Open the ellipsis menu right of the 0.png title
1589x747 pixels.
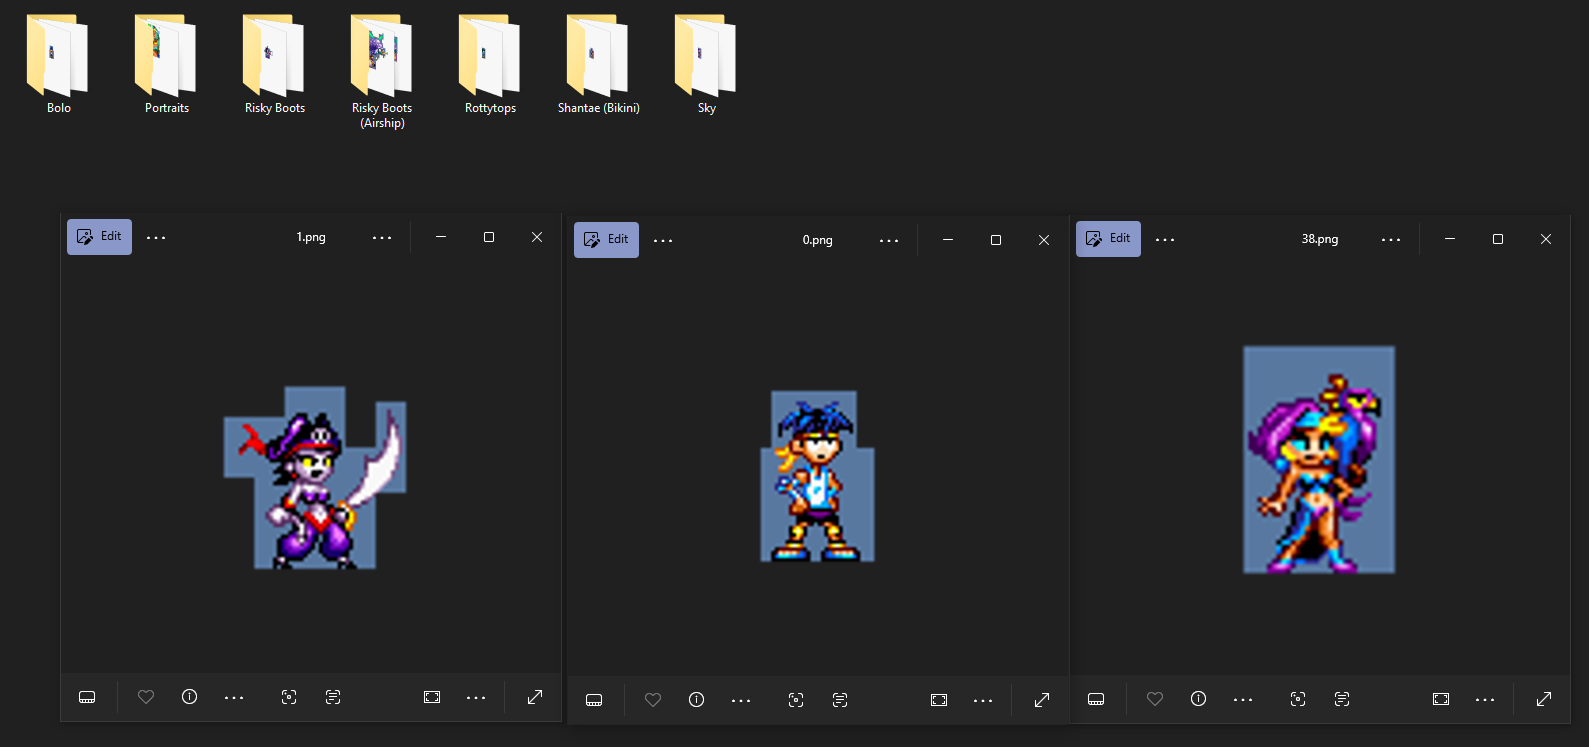point(889,241)
